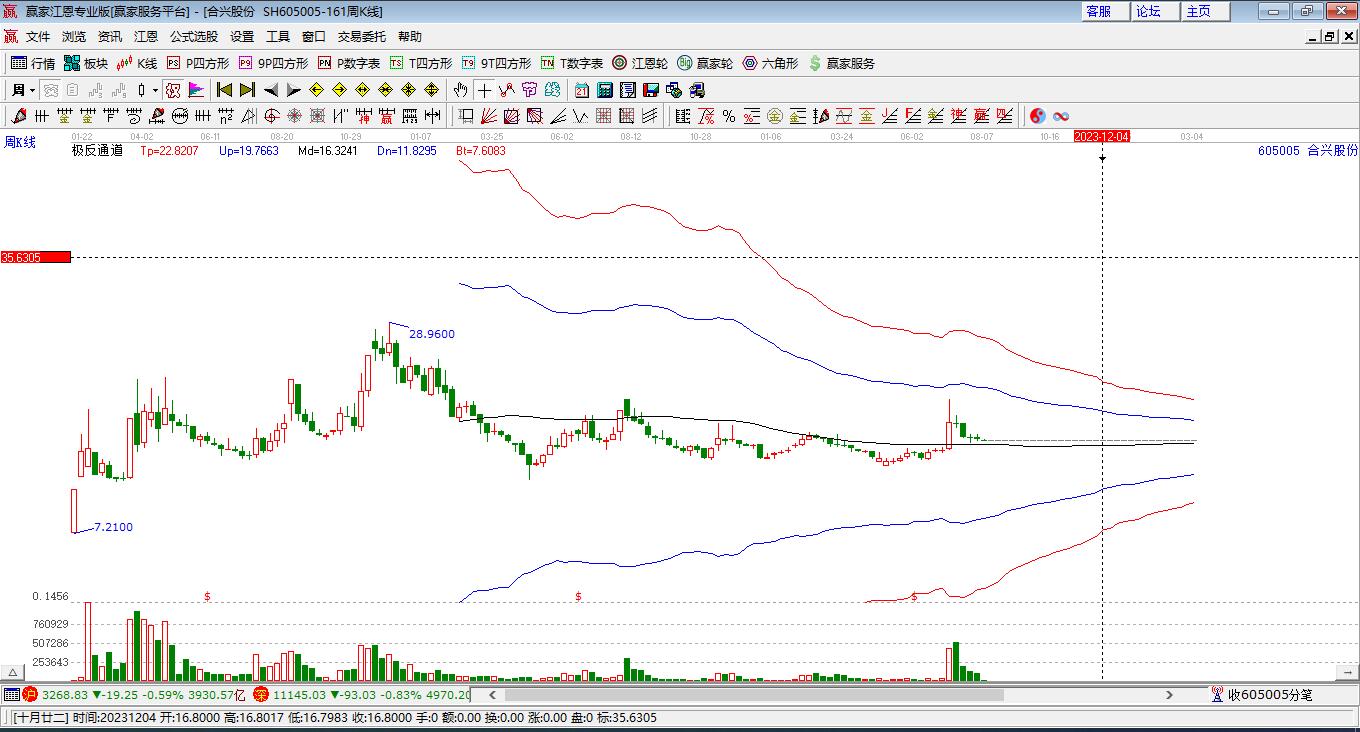Select the hand pan tool
Screen dimensions: 1360x732
[460, 90]
